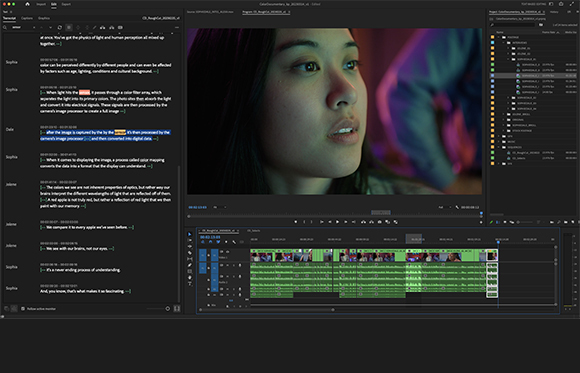Click the pencil edit icon in transcript toolbar
Image resolution: width=580 pixels, height=373 pixels.
click(94, 27)
